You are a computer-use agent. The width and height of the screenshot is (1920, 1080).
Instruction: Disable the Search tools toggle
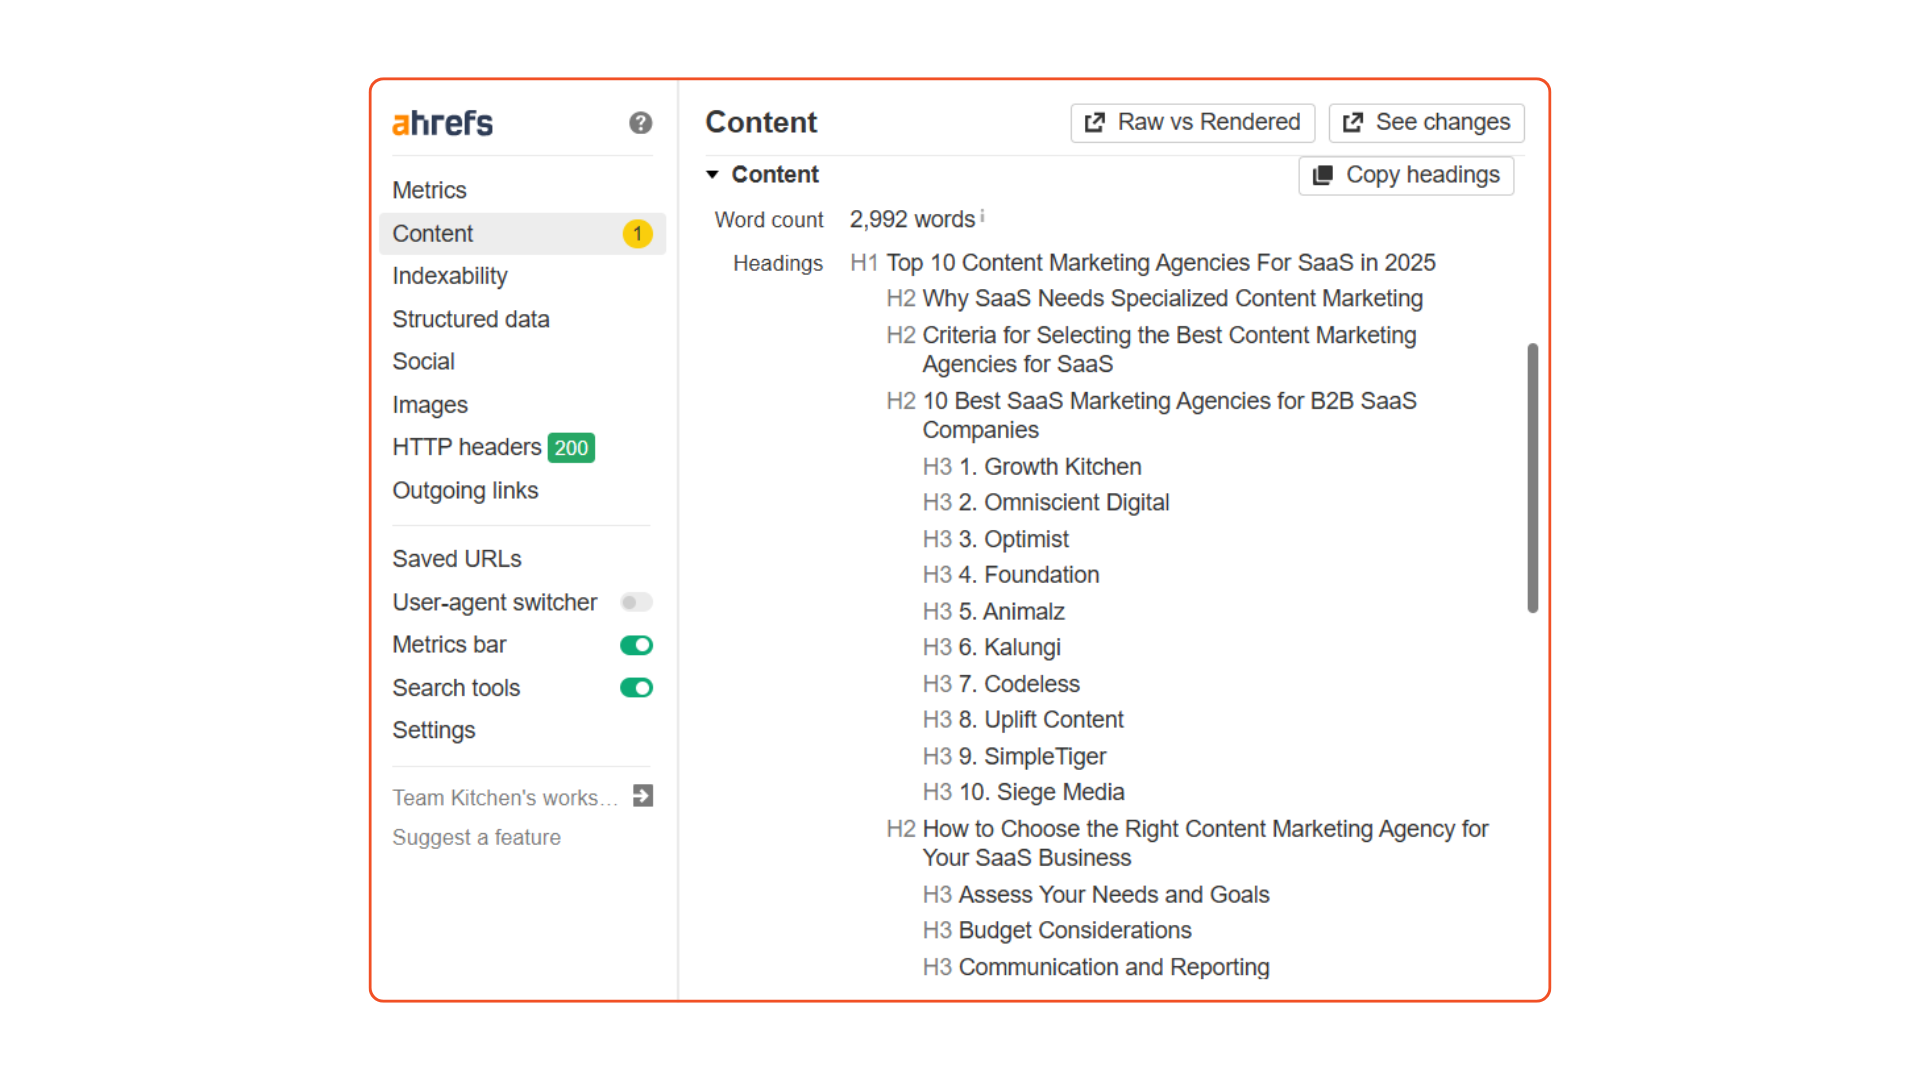(x=636, y=688)
